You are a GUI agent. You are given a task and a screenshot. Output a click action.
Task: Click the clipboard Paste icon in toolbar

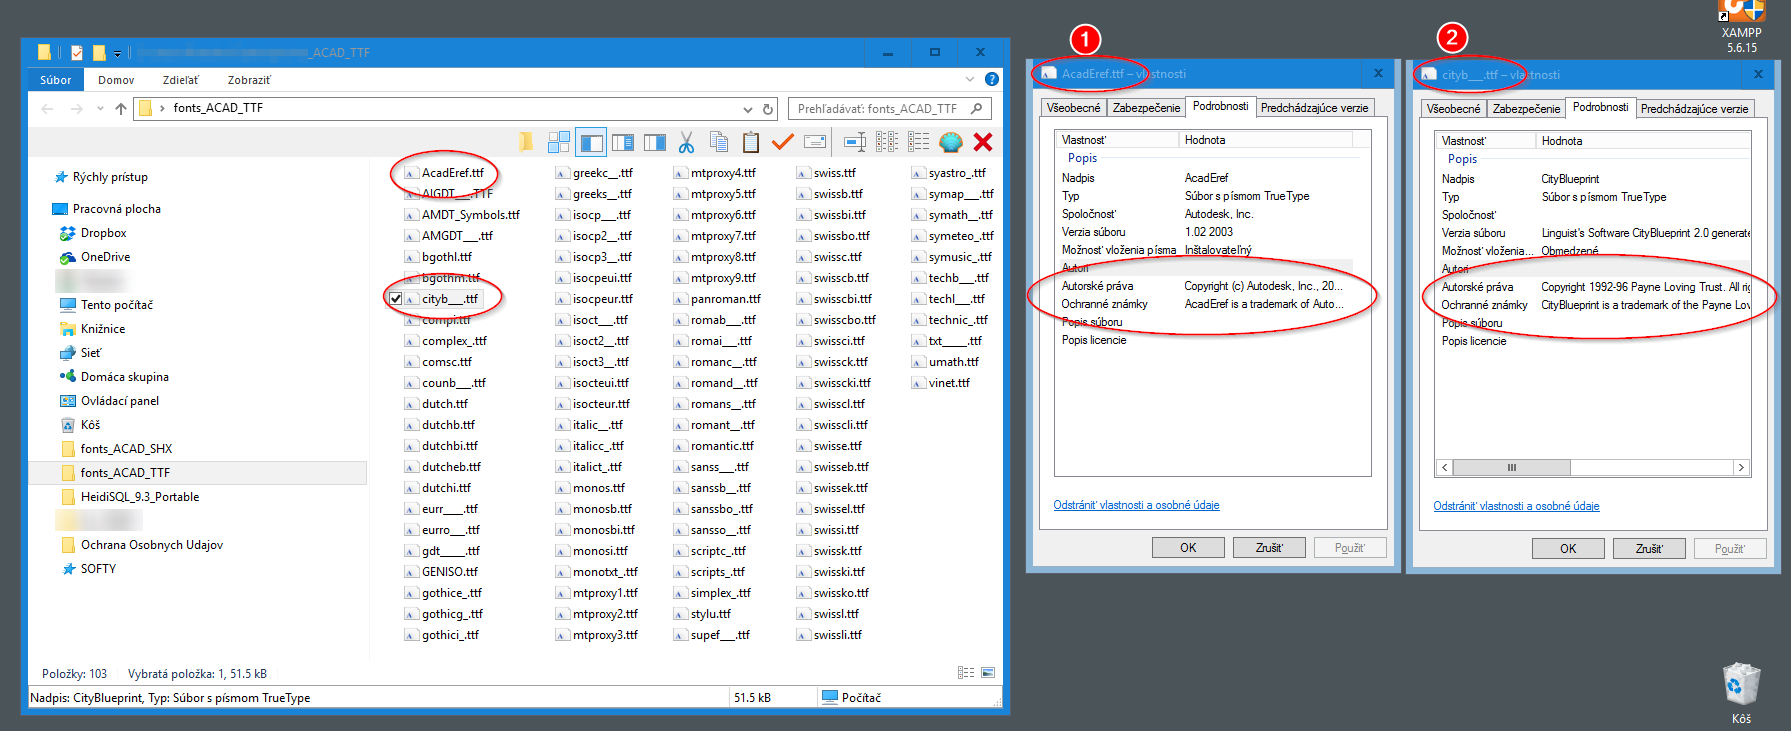(x=750, y=142)
